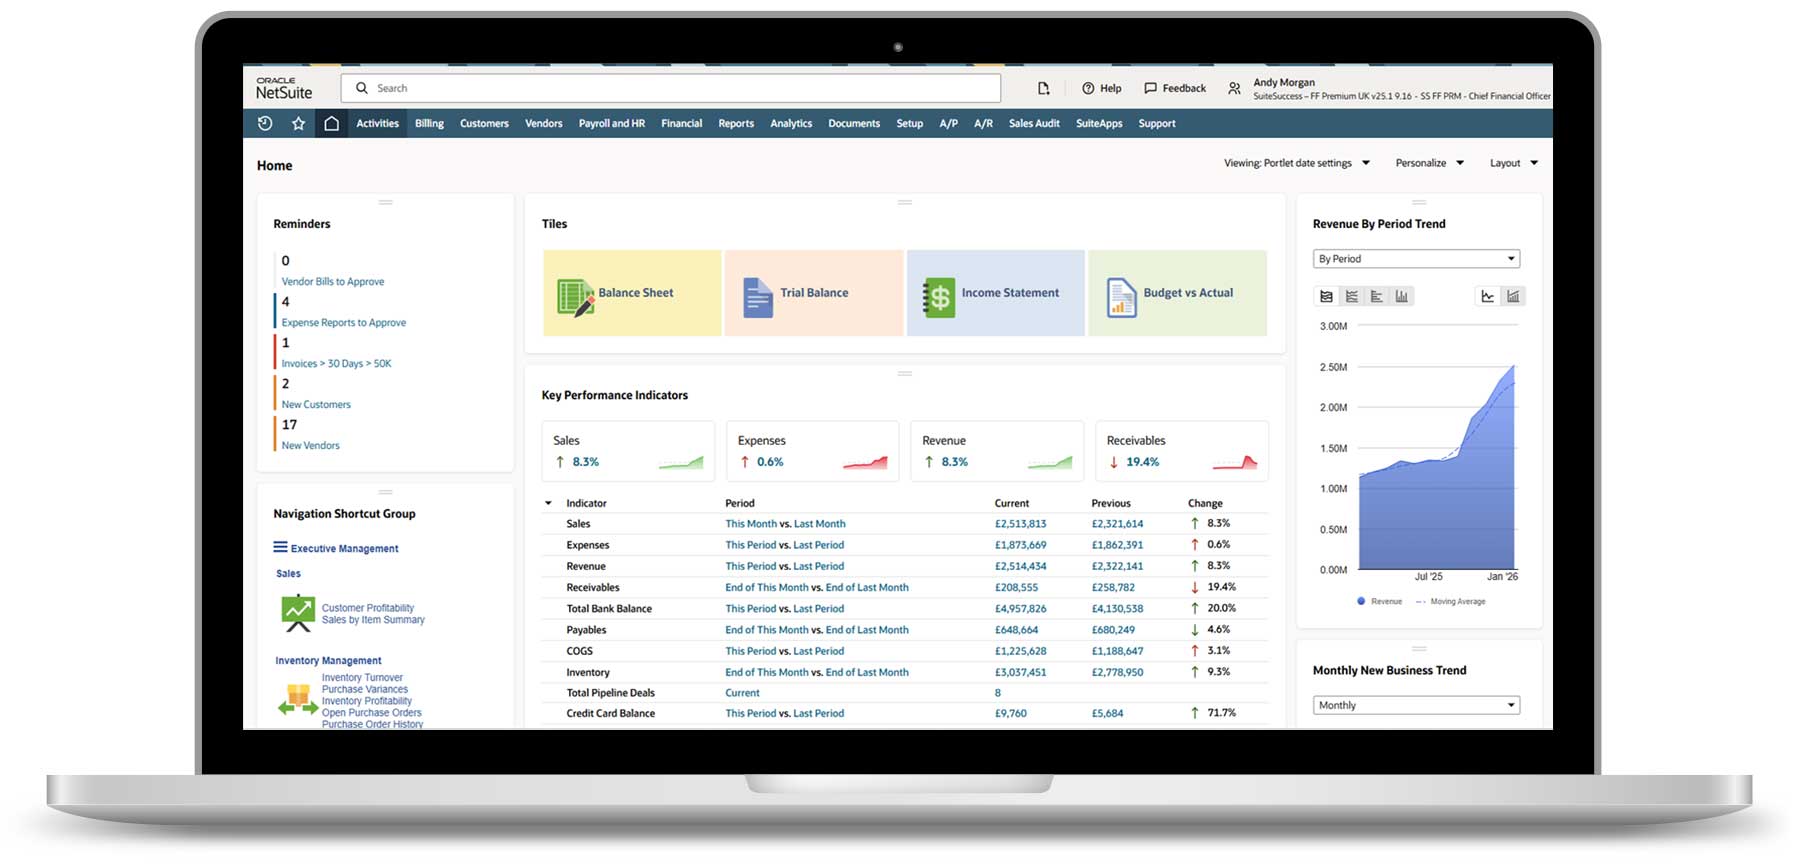Image resolution: width=1800 pixels, height=868 pixels.
Task: Click the Revenue KPI green sparkline
Action: [x=1050, y=462]
